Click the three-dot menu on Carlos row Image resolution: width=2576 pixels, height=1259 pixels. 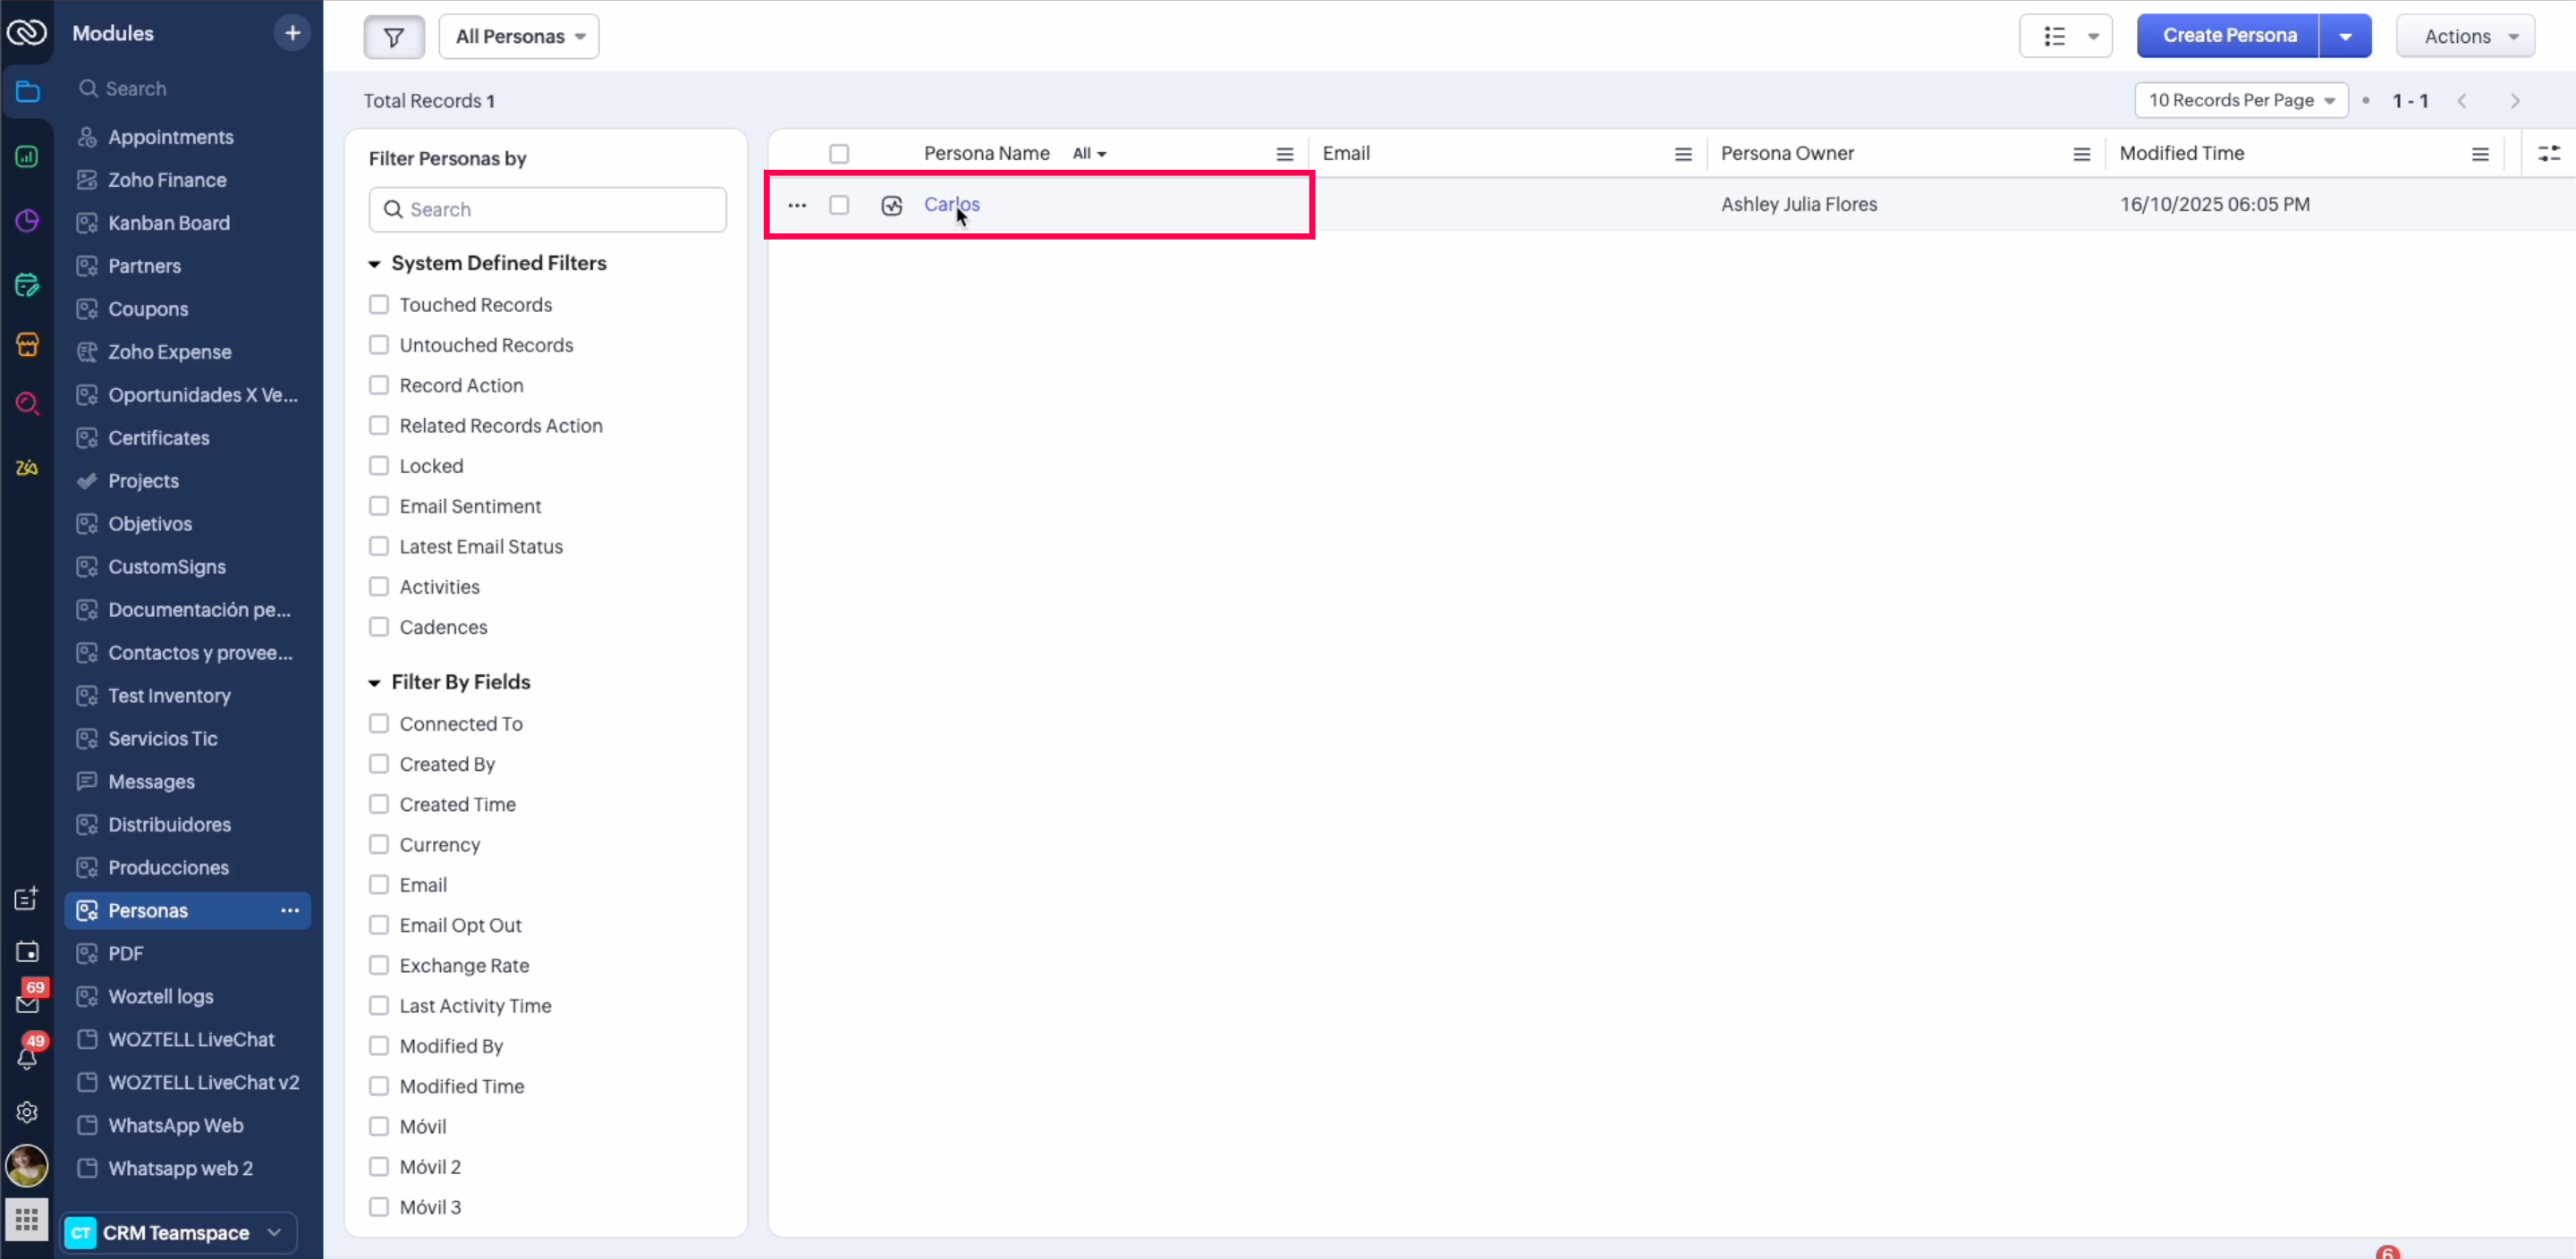[x=797, y=205]
